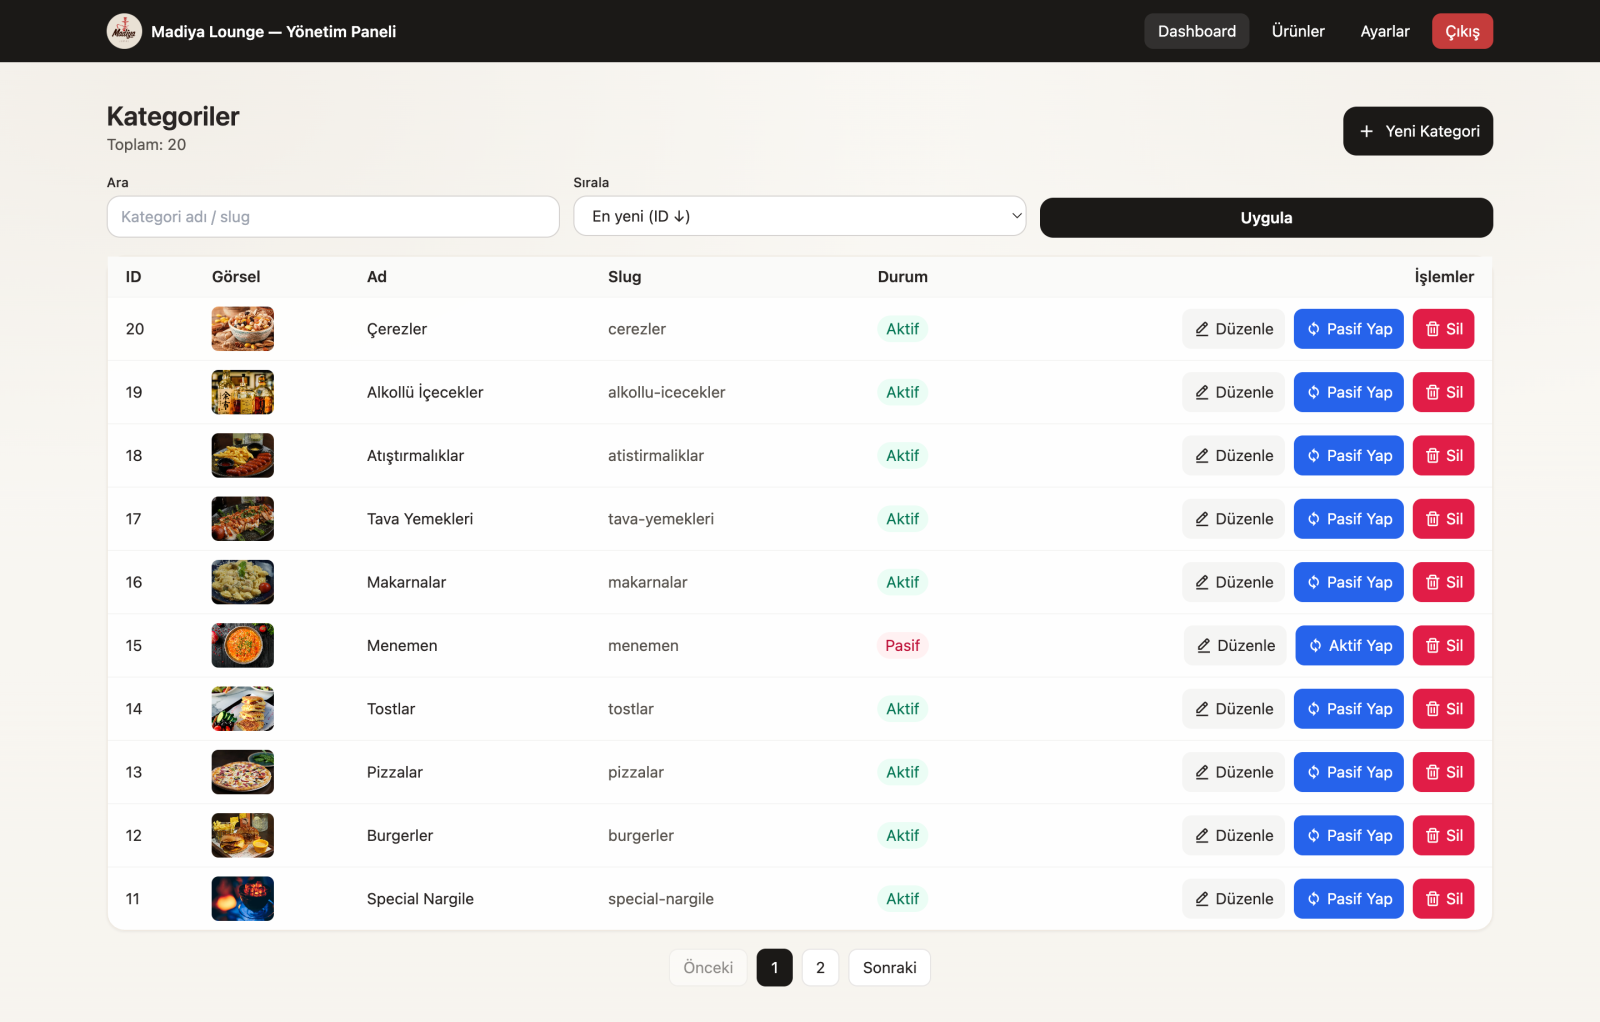This screenshot has height=1022, width=1600.
Task: Click pencil icon for Alkollü İçecekler
Action: point(1202,392)
